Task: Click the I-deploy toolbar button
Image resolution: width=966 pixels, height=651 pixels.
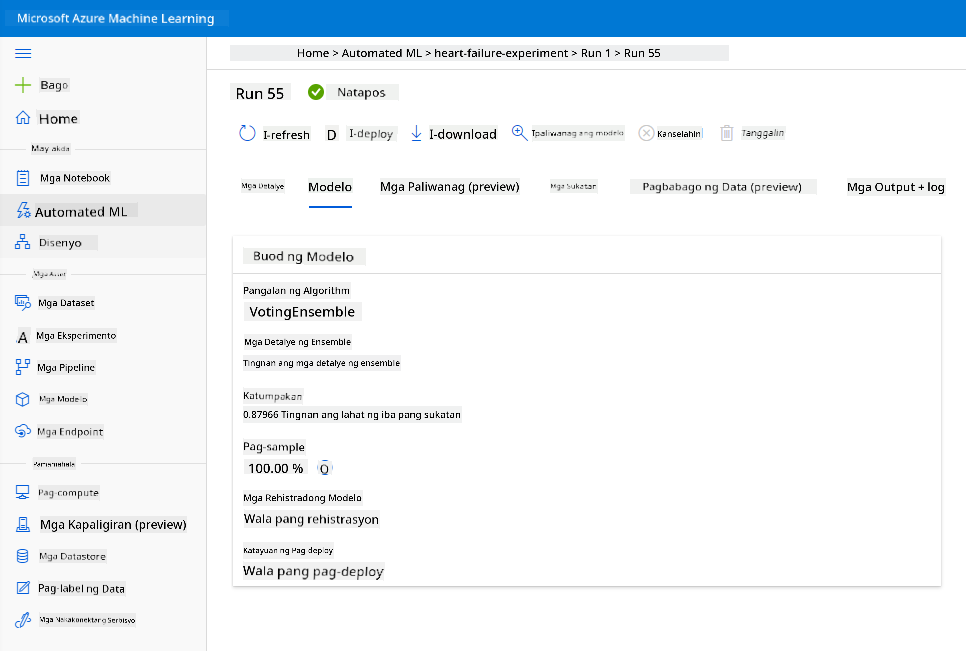Action: point(360,134)
